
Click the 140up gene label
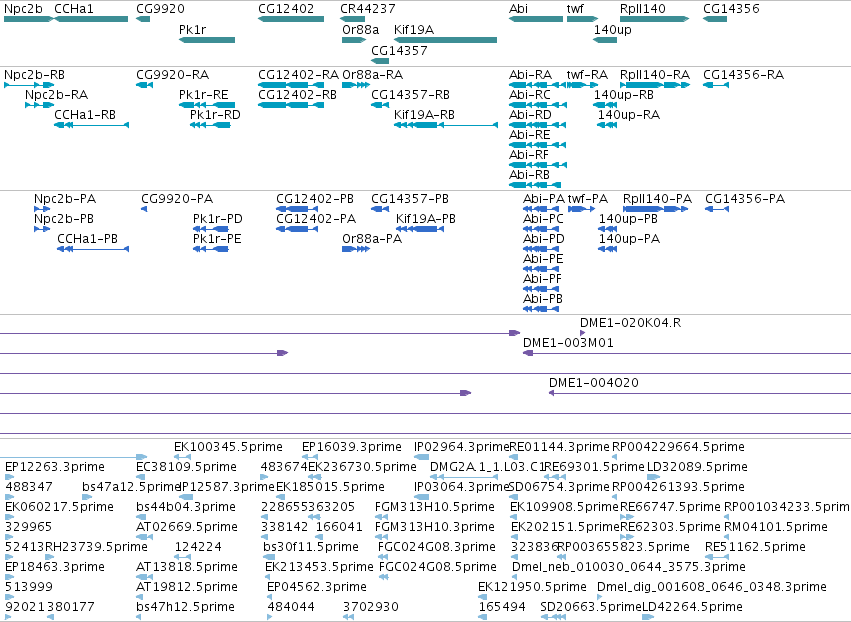613,29
